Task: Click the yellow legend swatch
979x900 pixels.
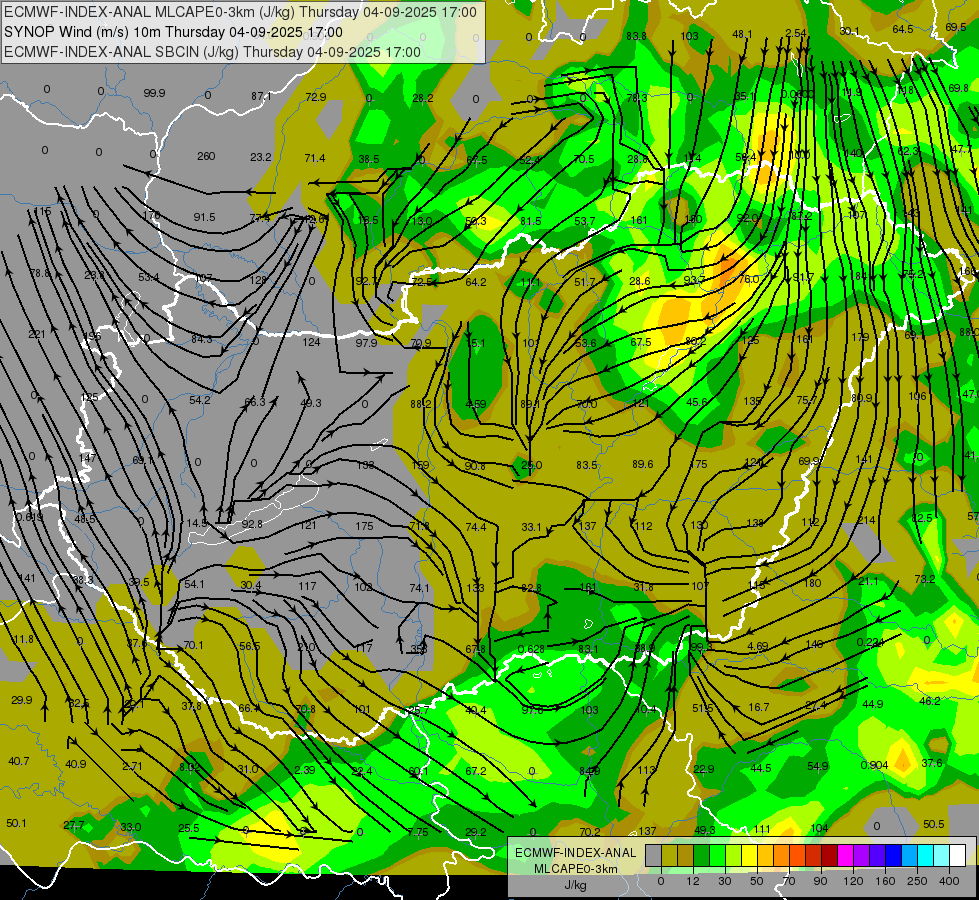Action: (x=749, y=855)
